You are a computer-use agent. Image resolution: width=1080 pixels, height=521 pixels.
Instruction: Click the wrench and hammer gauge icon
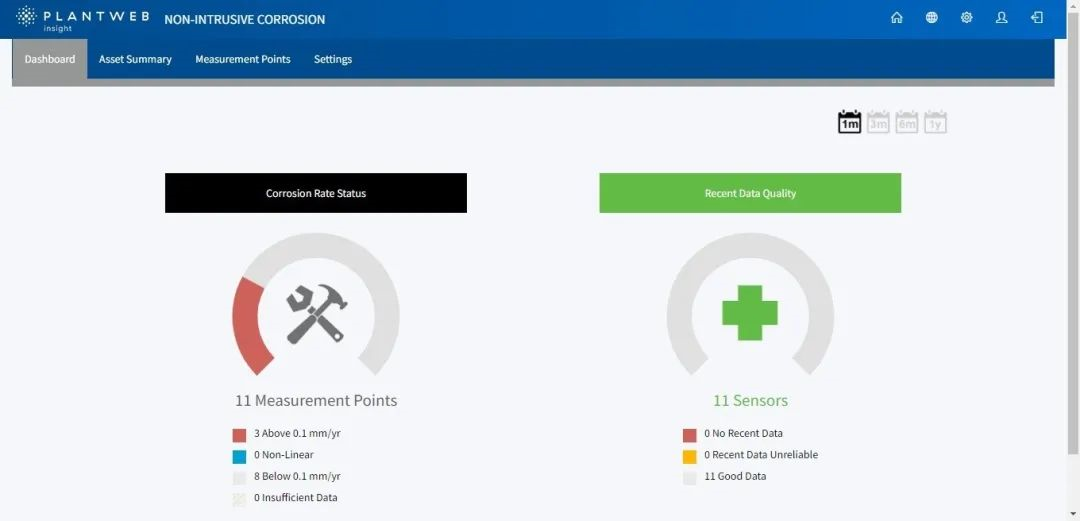(x=316, y=314)
